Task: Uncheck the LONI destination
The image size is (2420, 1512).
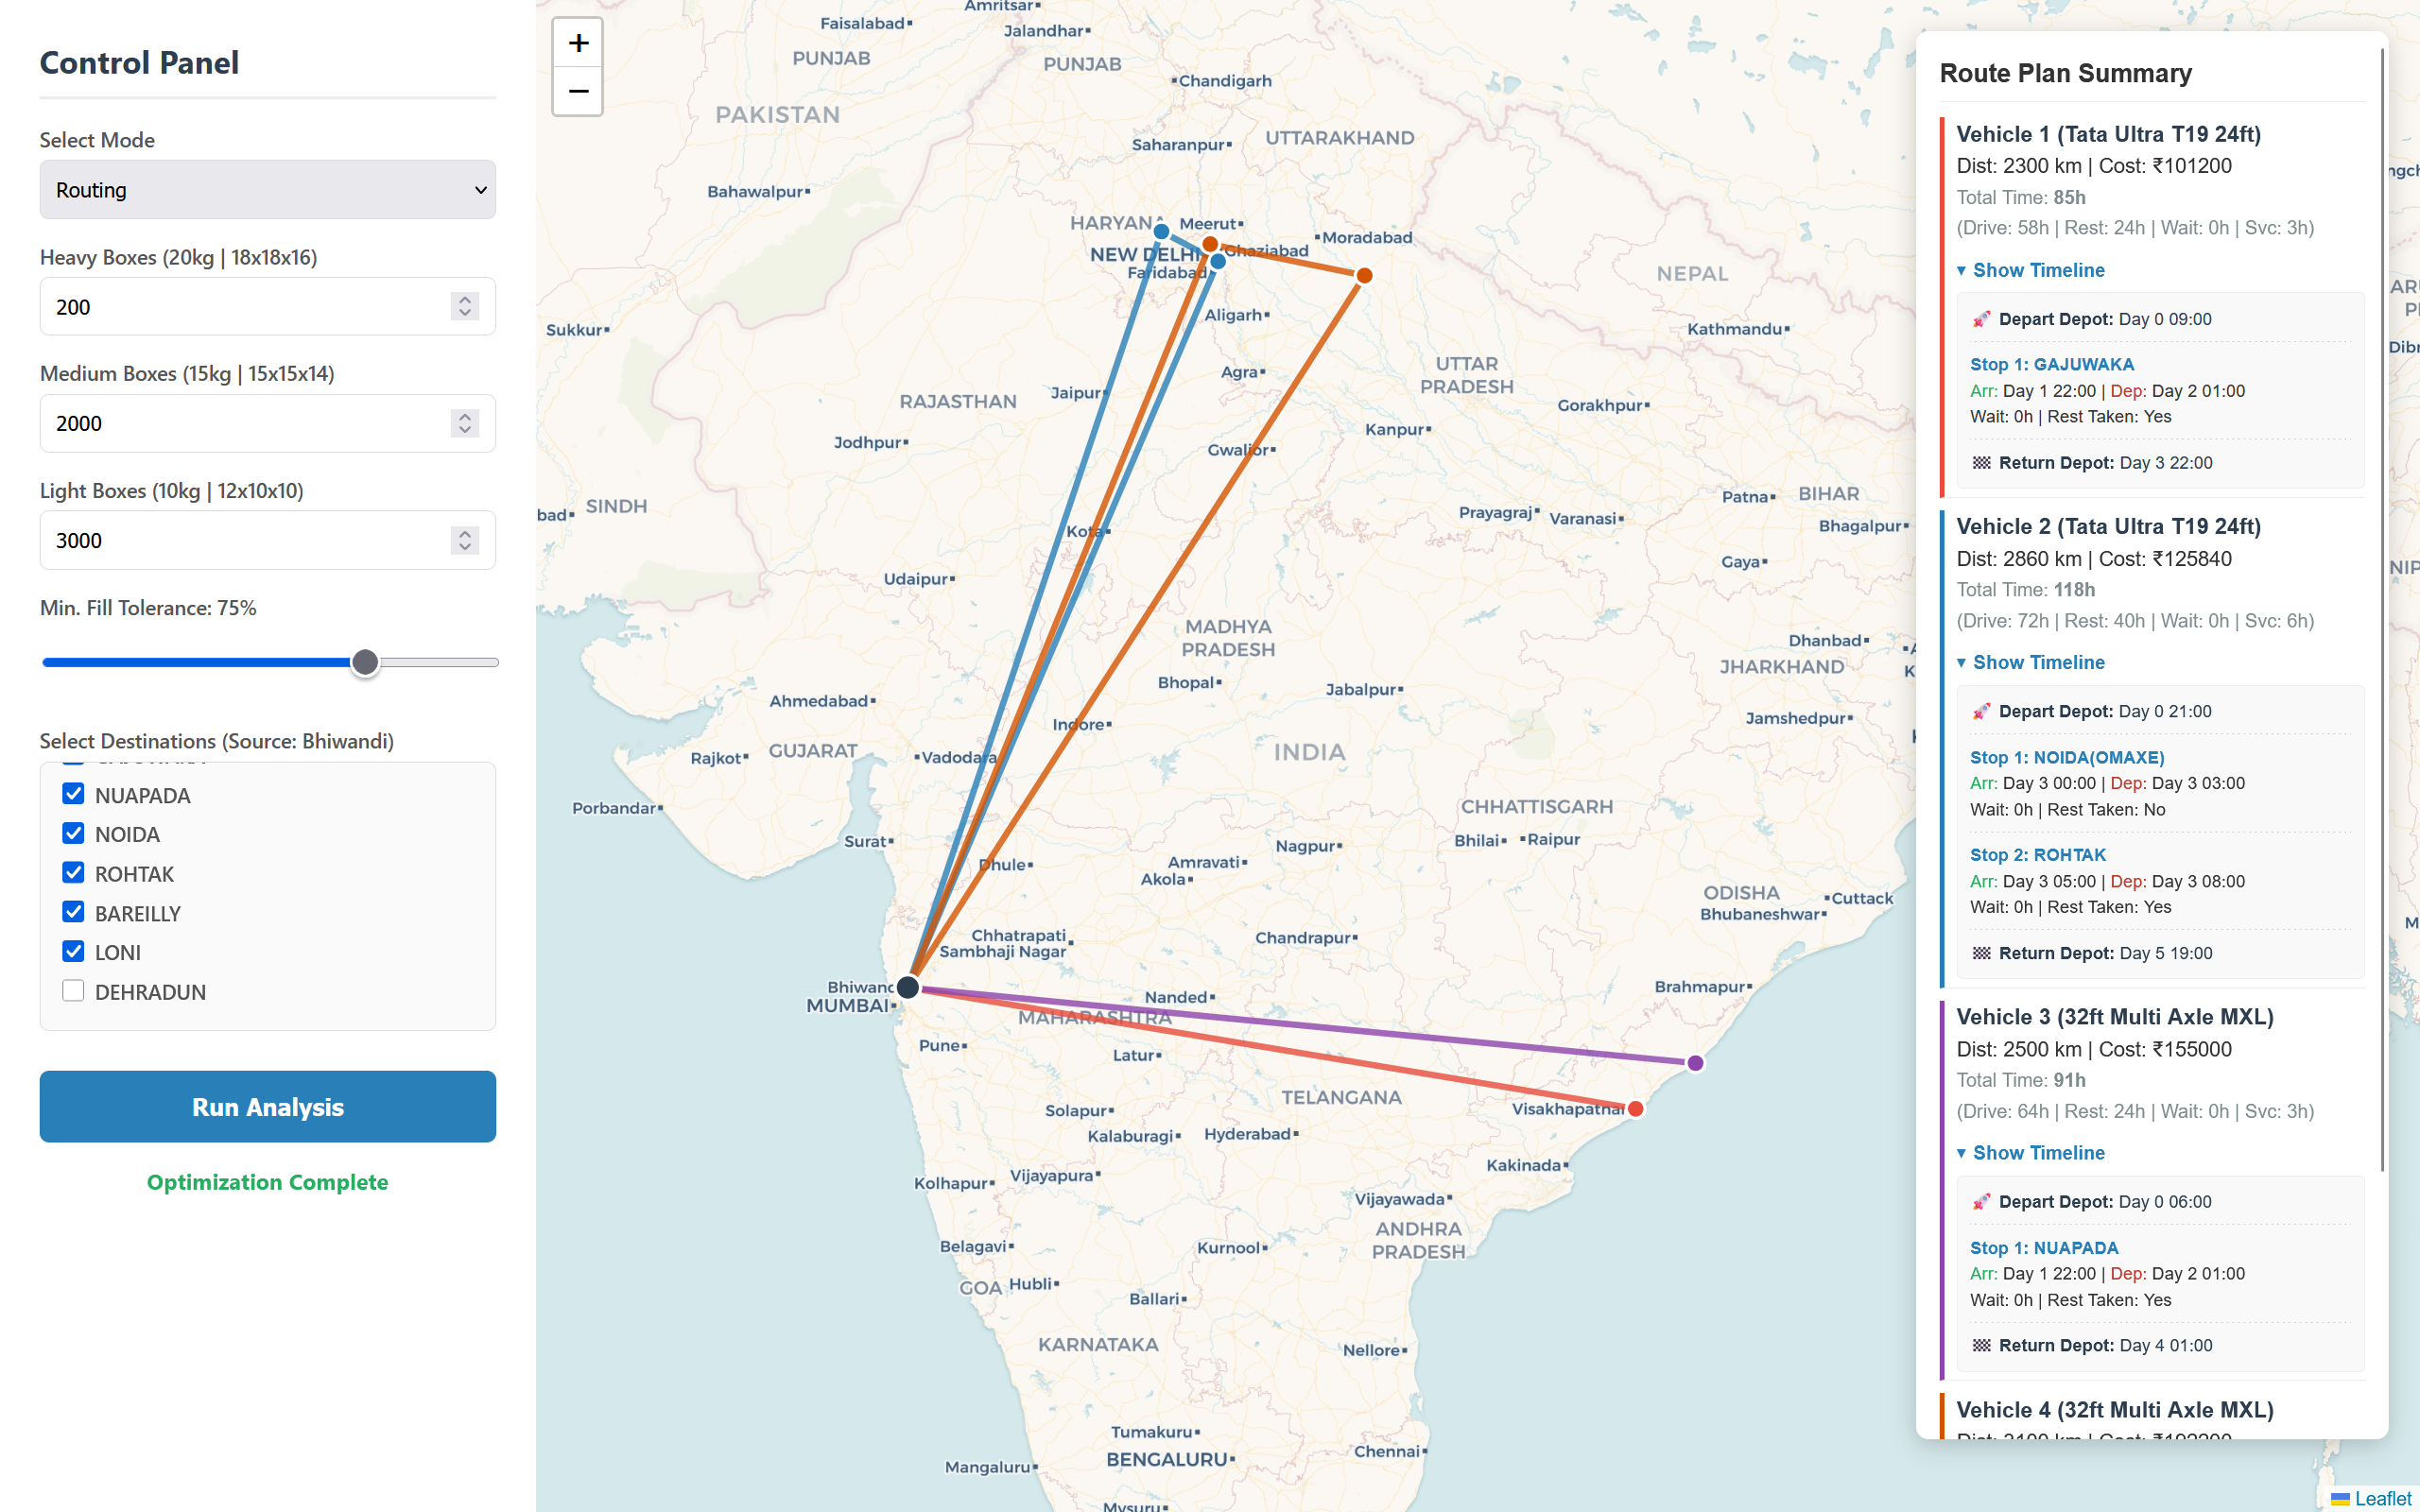Action: (x=73, y=951)
